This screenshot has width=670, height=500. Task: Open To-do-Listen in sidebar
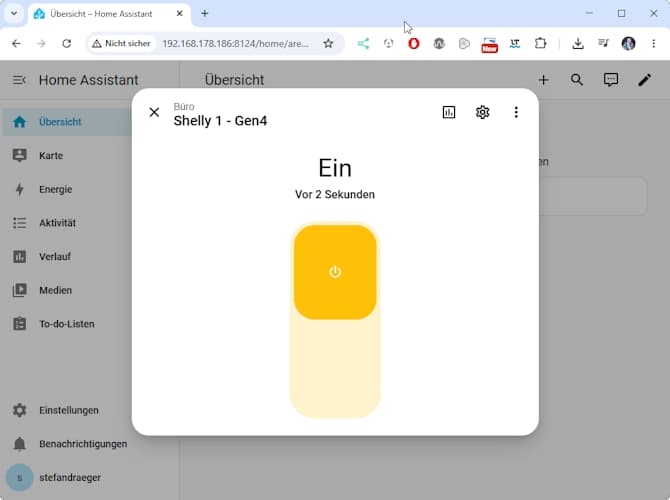pyautogui.click(x=68, y=324)
